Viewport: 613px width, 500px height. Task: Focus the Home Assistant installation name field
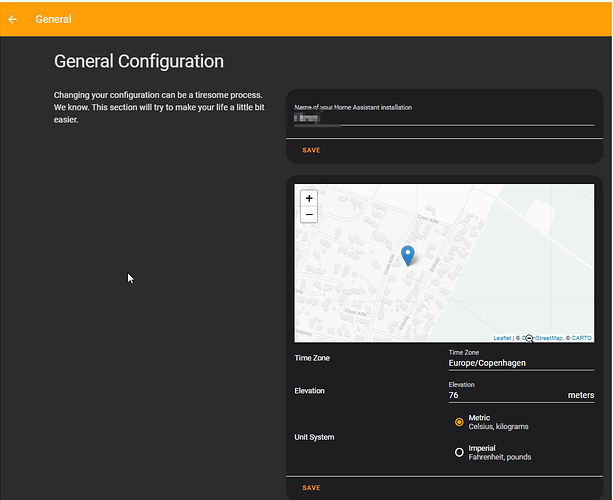[x=444, y=119]
